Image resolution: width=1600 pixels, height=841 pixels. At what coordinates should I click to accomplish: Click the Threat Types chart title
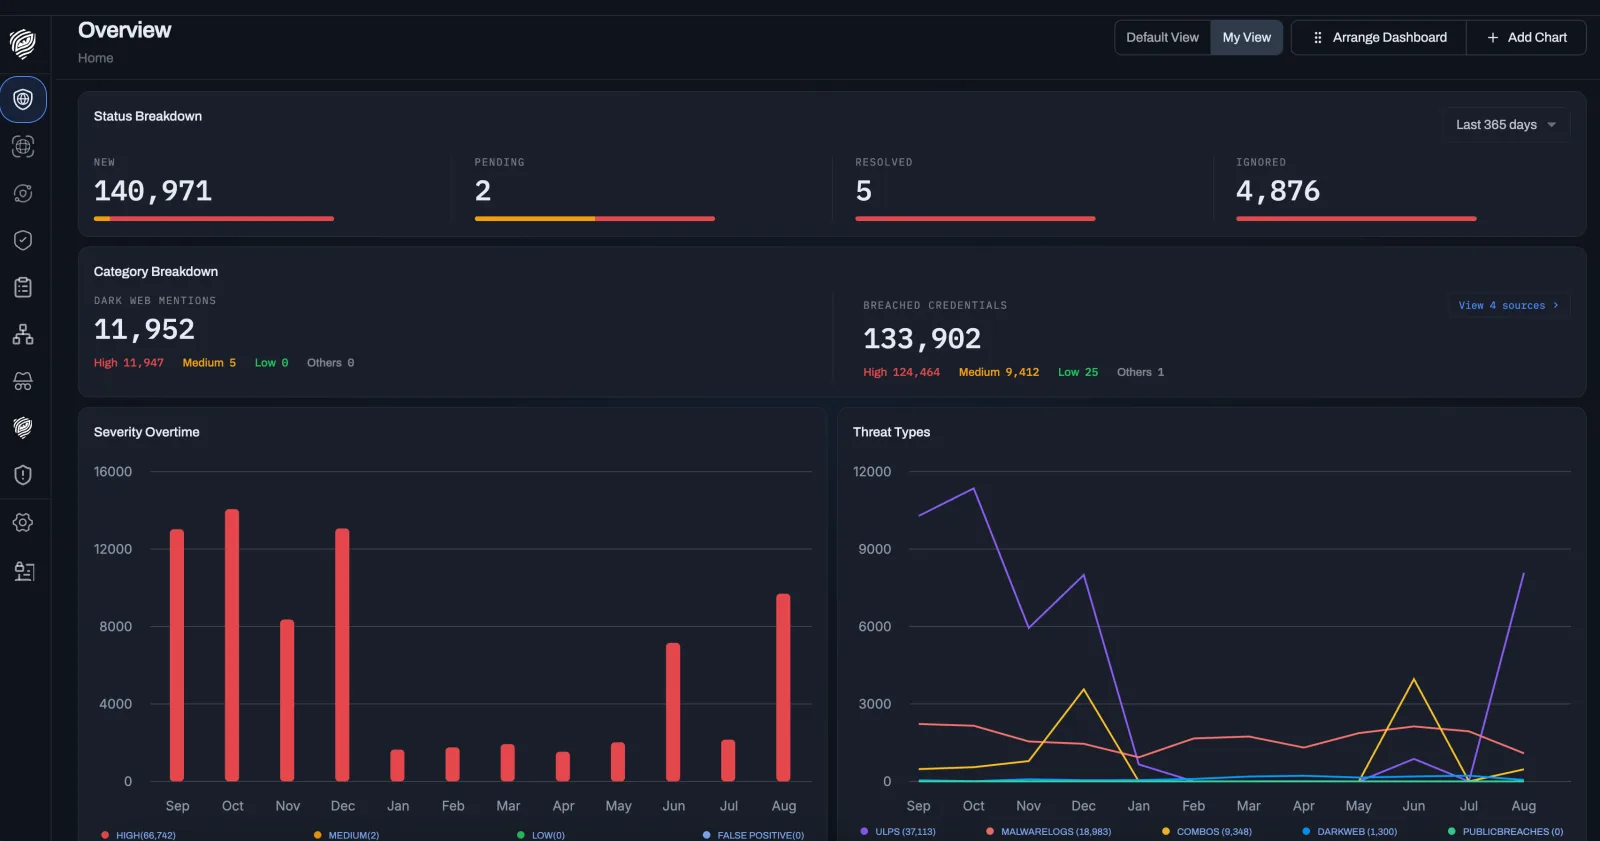click(892, 432)
